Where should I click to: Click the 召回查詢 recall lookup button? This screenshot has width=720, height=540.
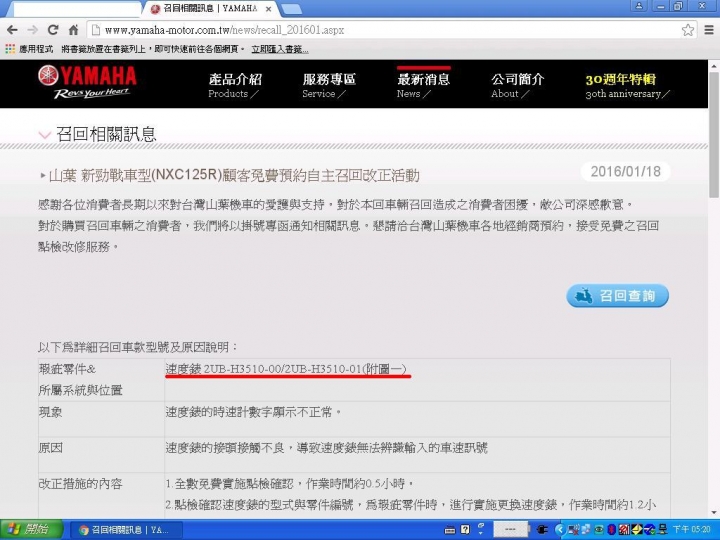click(618, 296)
